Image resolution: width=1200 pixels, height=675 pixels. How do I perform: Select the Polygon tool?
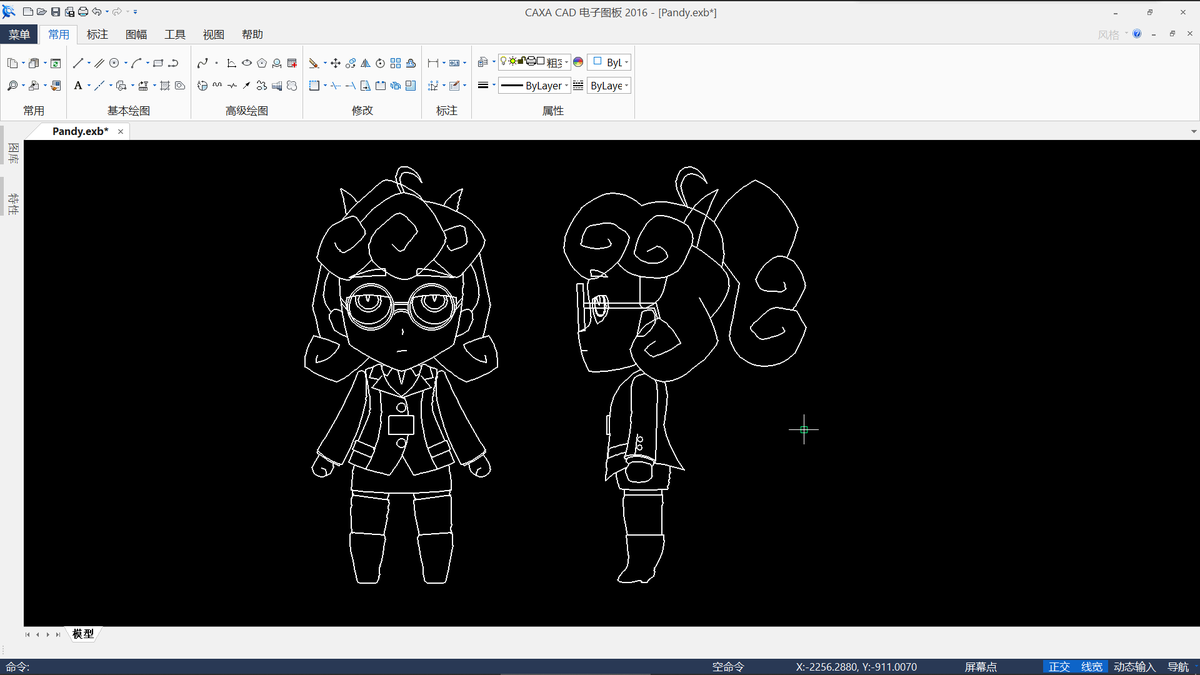pos(261,63)
